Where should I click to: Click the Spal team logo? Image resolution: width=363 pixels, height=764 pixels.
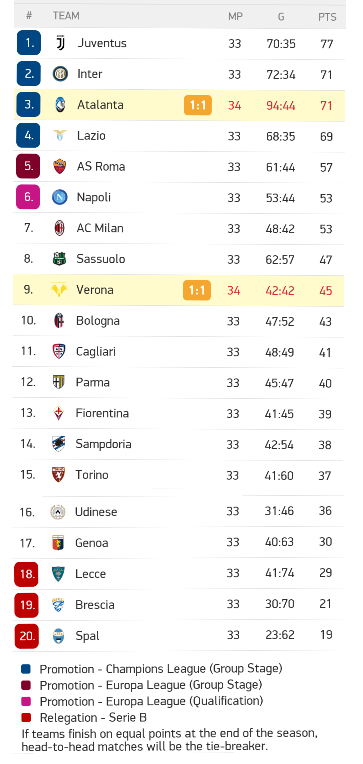point(58,635)
